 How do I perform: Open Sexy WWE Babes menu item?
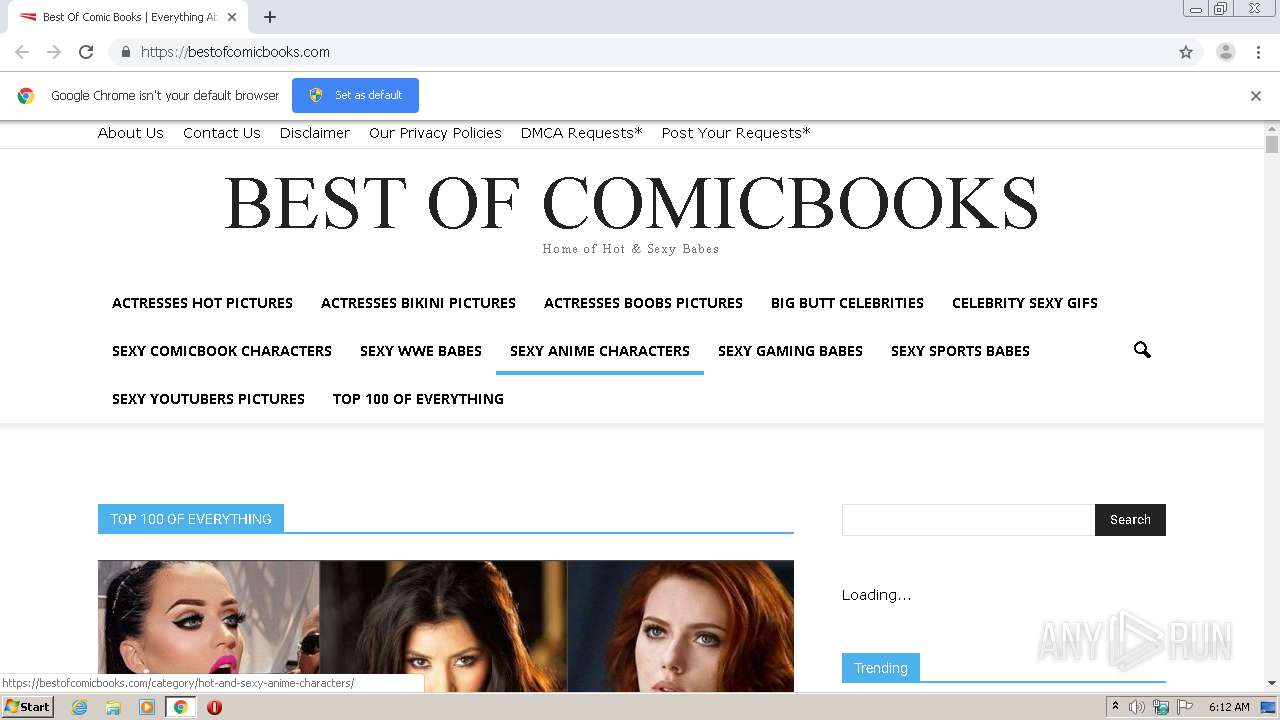pos(421,351)
